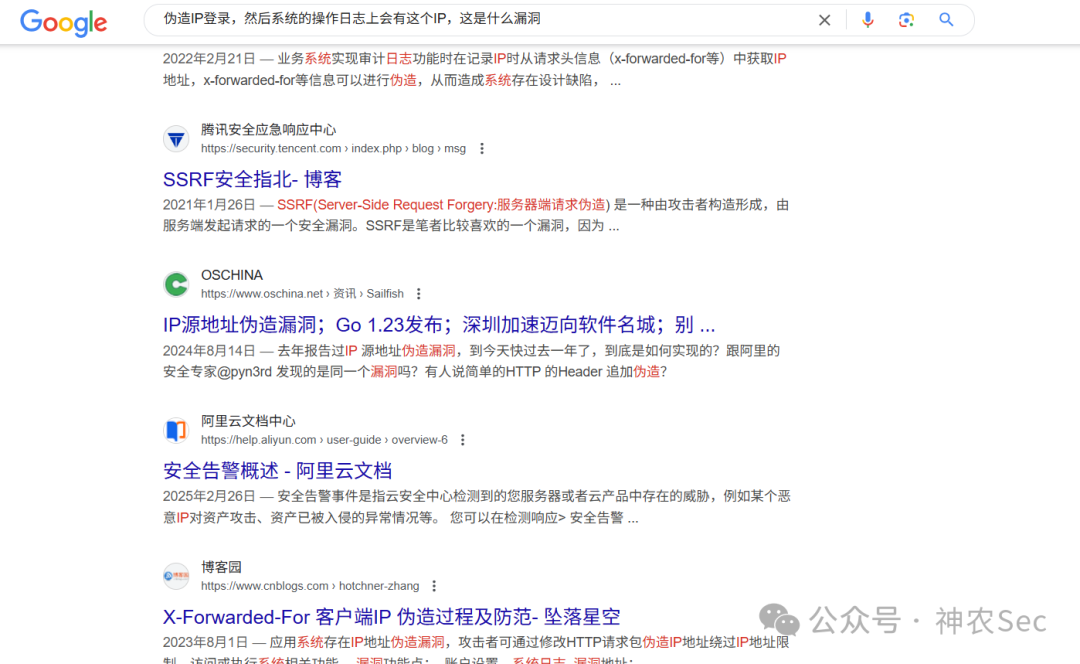Click the 阿里云文档中心 site name

point(248,421)
